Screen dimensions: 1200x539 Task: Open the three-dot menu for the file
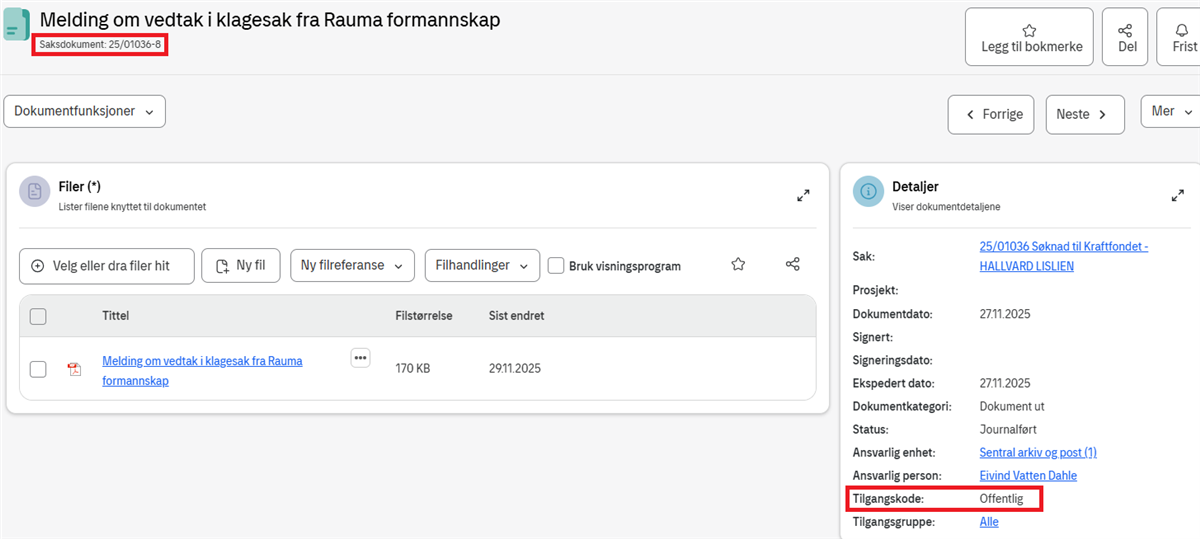(x=360, y=358)
